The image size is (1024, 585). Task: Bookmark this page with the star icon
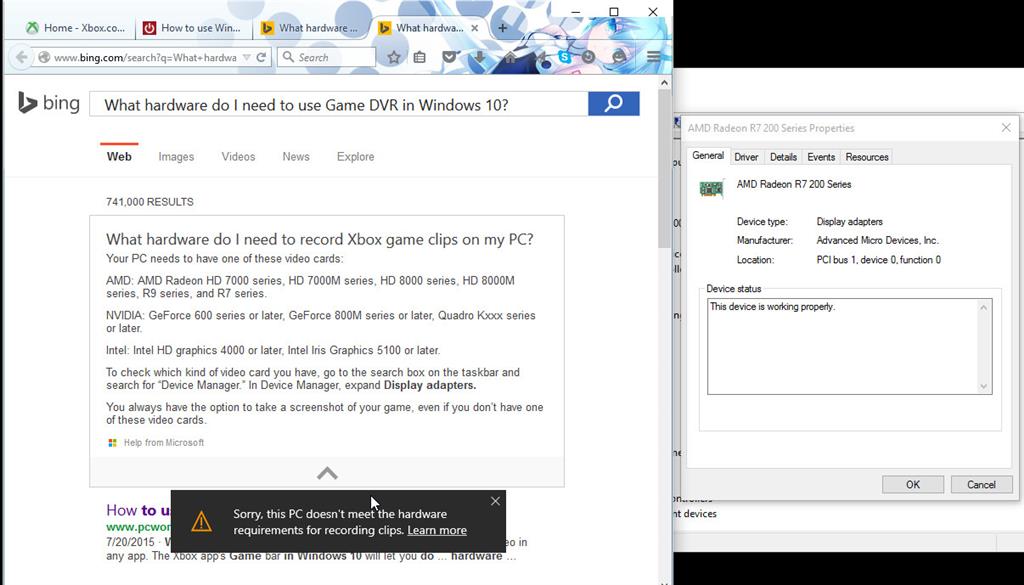click(394, 57)
